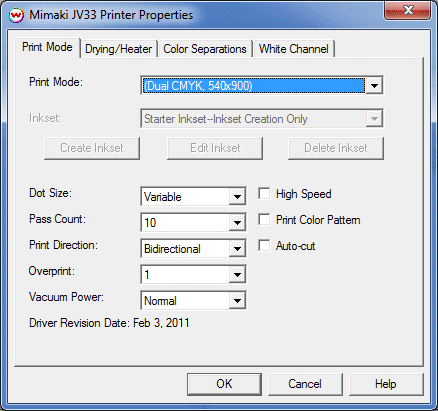
Task: Enable the High Speed checkbox
Action: (264, 194)
